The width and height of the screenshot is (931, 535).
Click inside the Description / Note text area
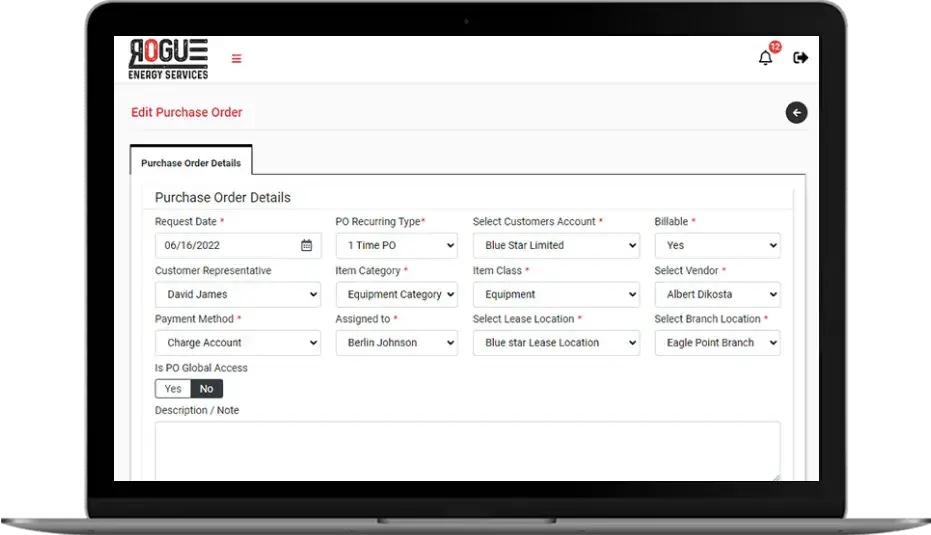[x=467, y=450]
